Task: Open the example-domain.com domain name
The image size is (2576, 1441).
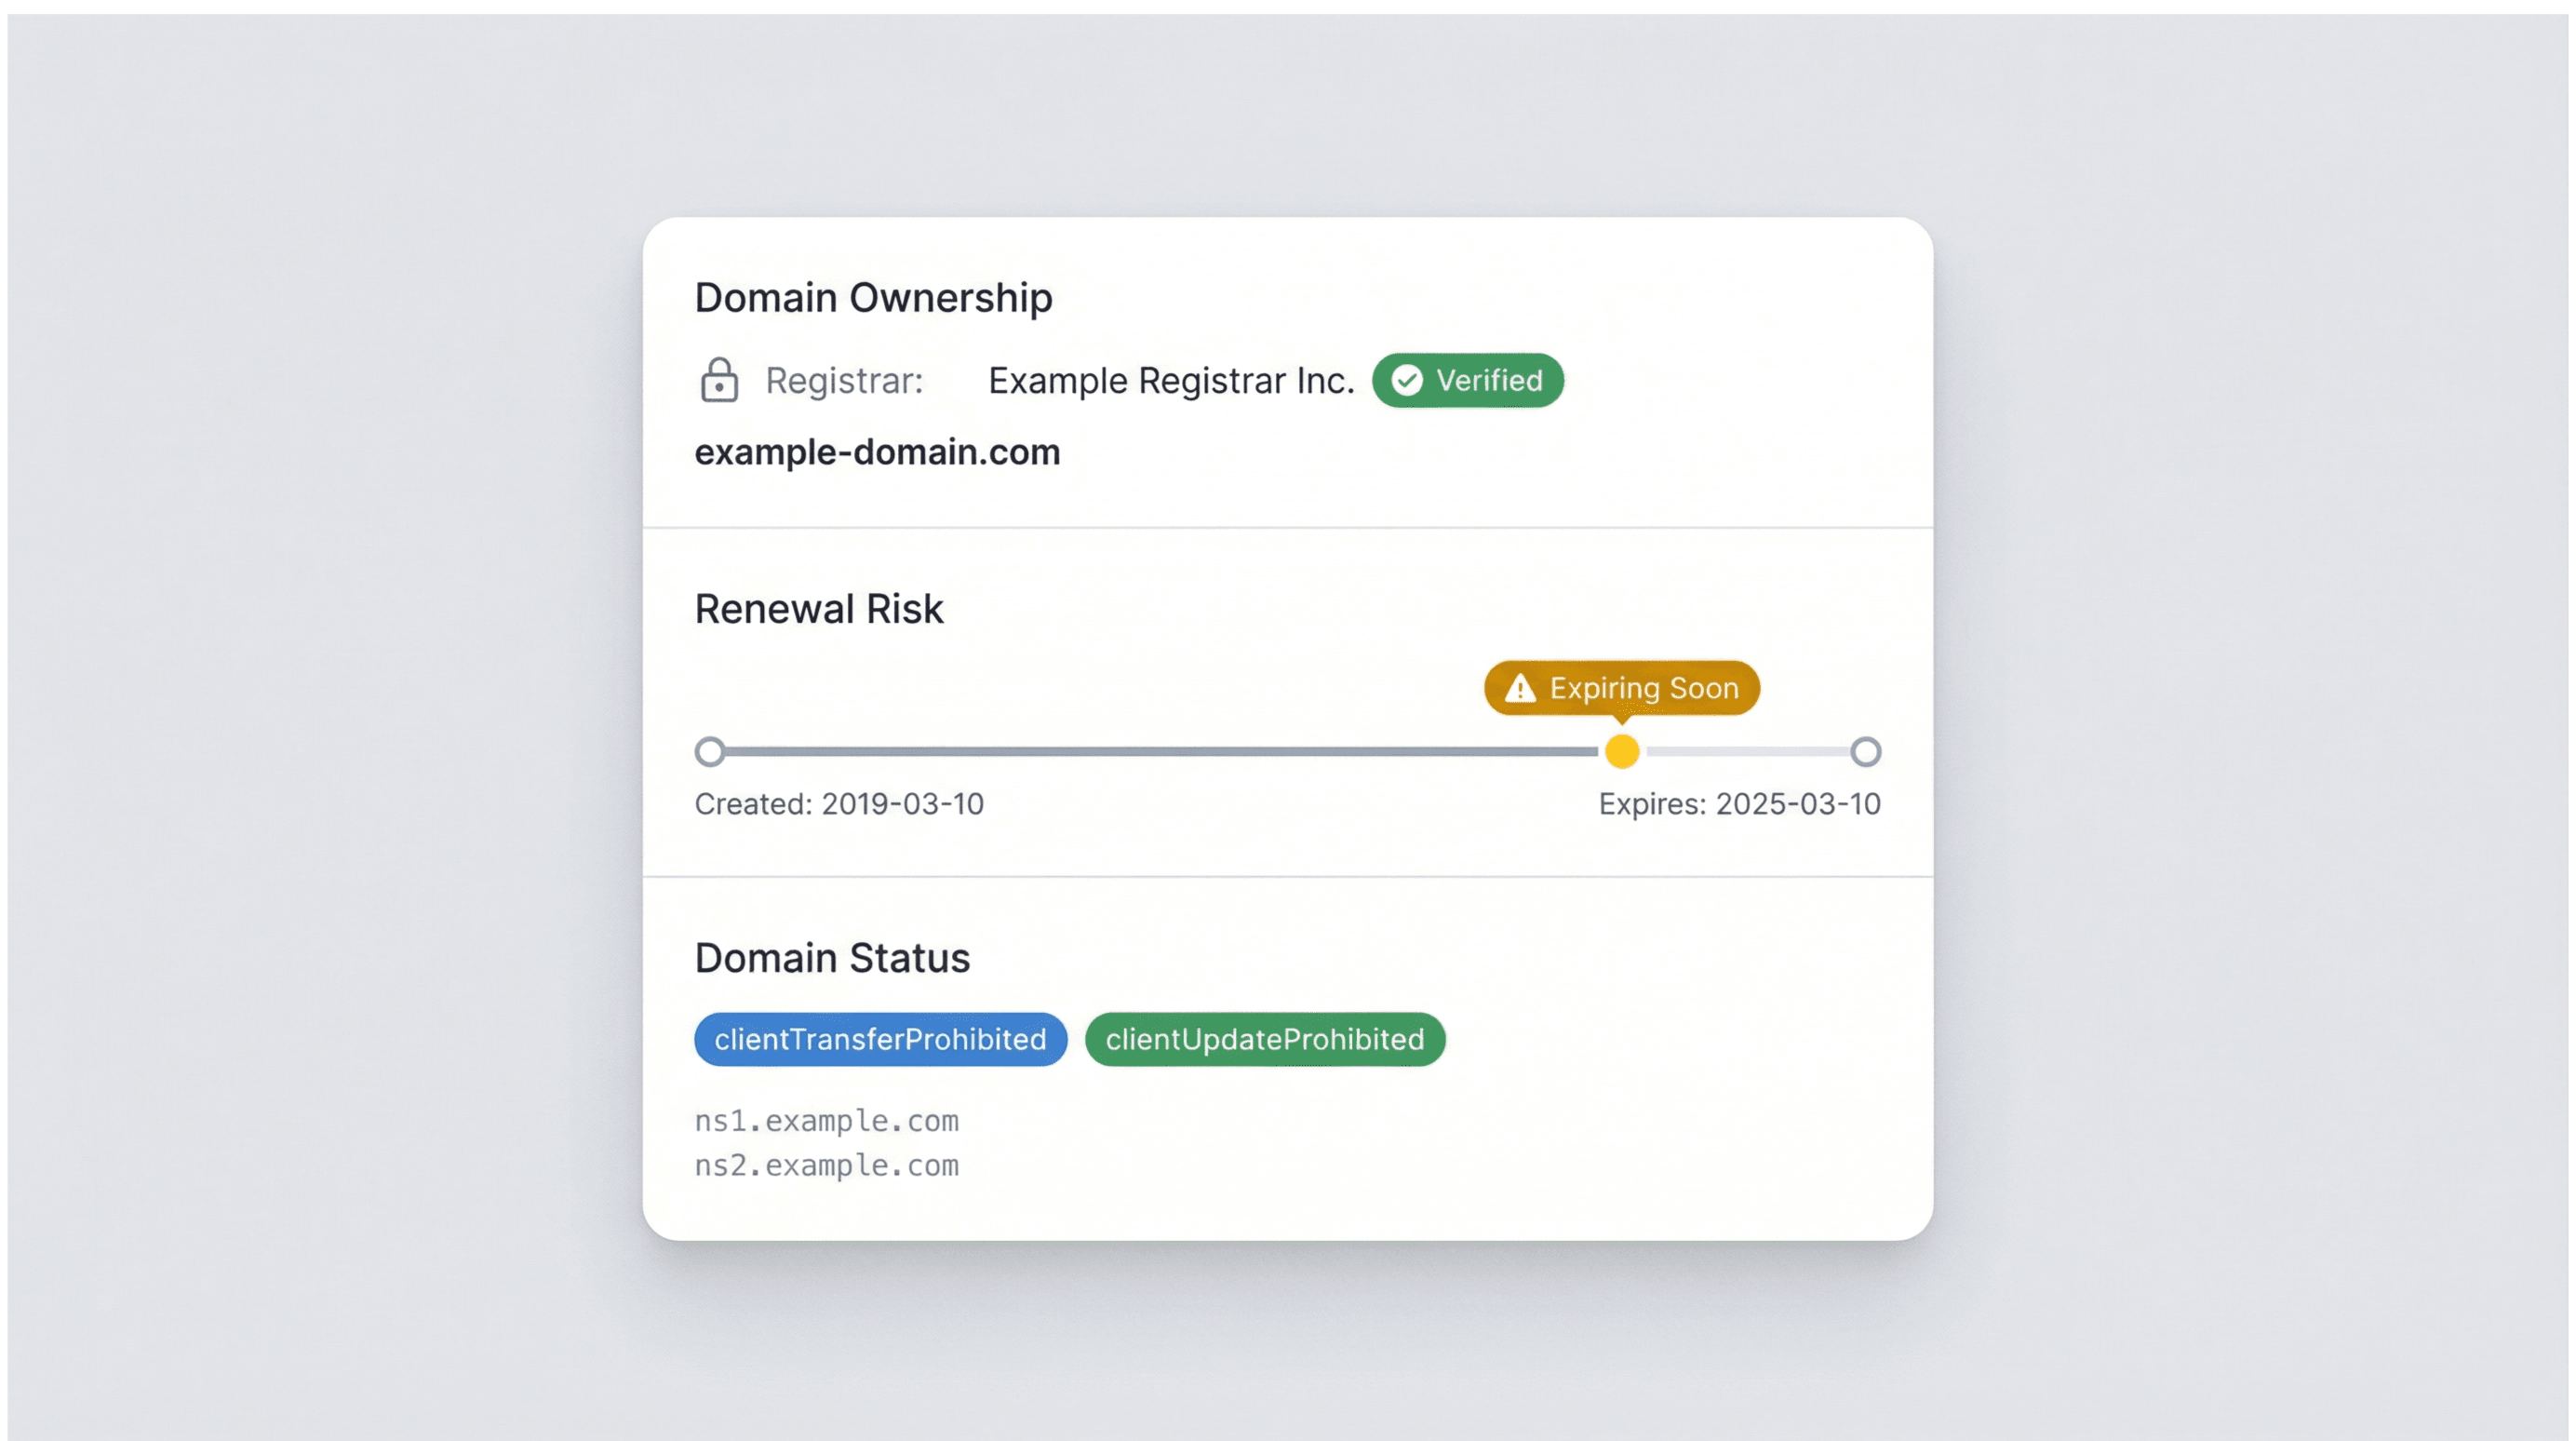Action: (877, 452)
